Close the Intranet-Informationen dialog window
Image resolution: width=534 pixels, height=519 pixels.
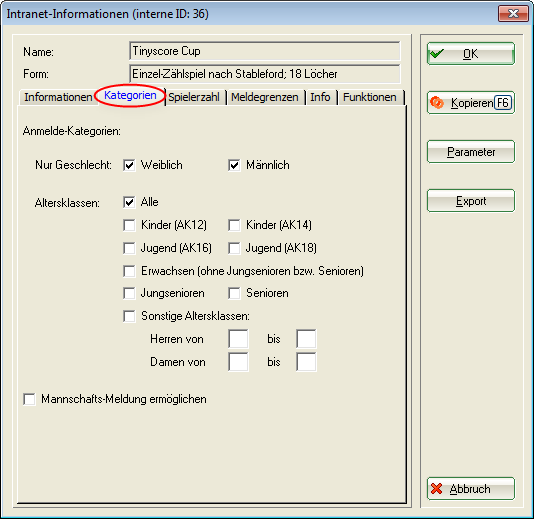tap(513, 14)
